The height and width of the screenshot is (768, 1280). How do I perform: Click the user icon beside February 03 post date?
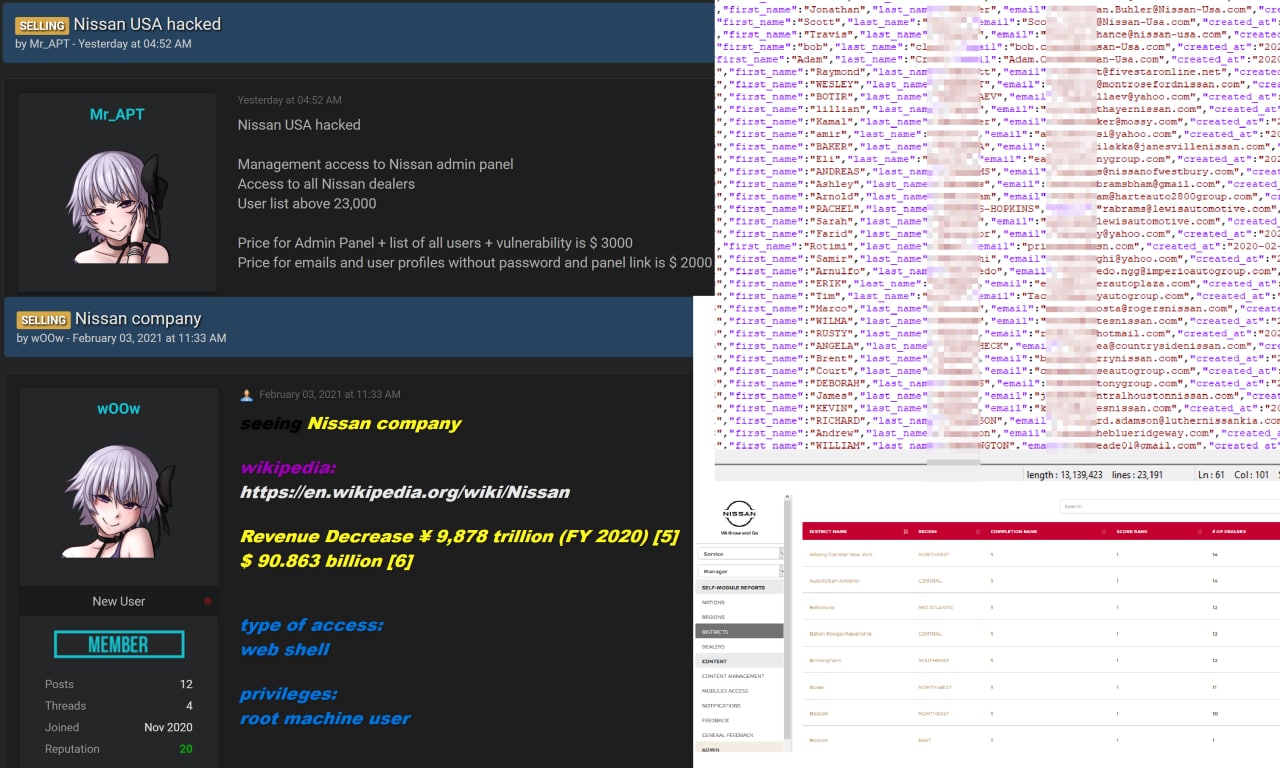(247, 395)
